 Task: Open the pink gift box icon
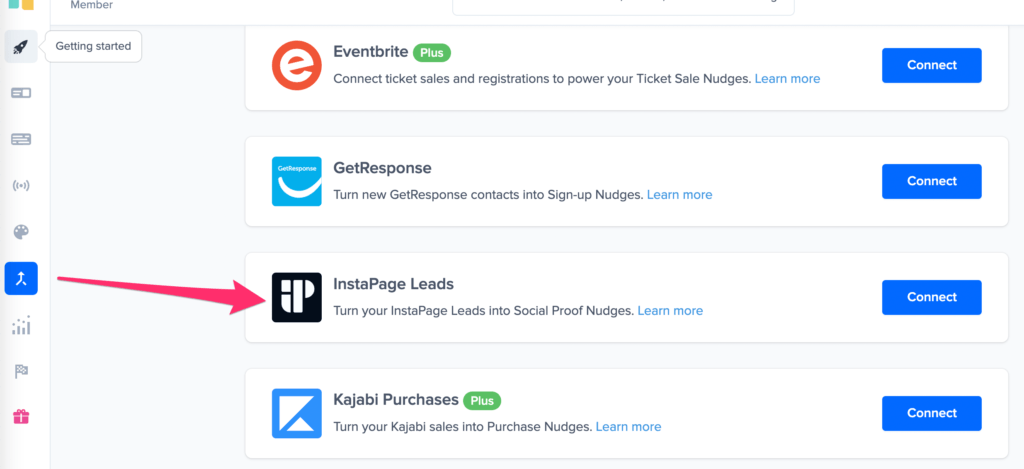(x=21, y=416)
